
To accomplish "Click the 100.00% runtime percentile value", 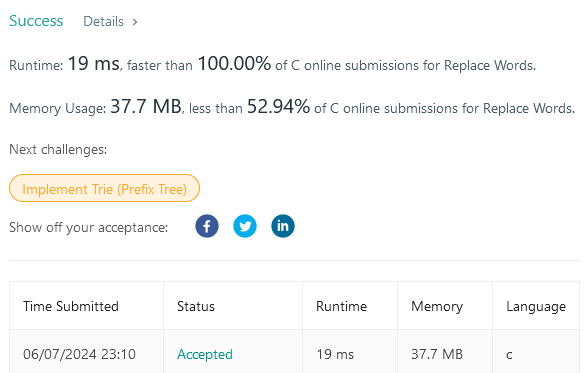I will (234, 63).
